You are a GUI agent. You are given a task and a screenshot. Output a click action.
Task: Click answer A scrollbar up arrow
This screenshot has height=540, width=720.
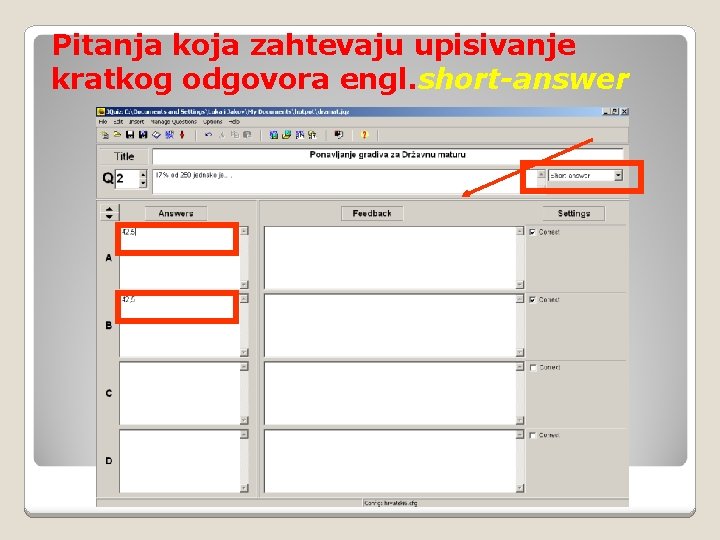pyautogui.click(x=244, y=231)
